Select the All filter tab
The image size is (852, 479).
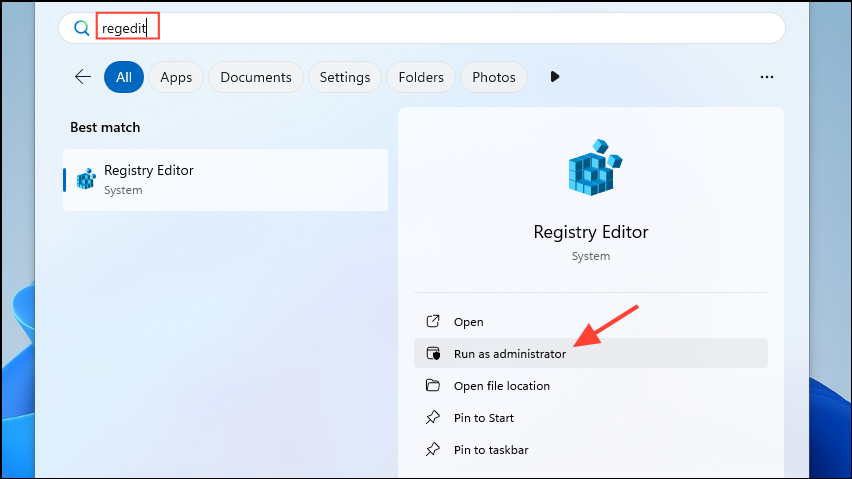124,77
